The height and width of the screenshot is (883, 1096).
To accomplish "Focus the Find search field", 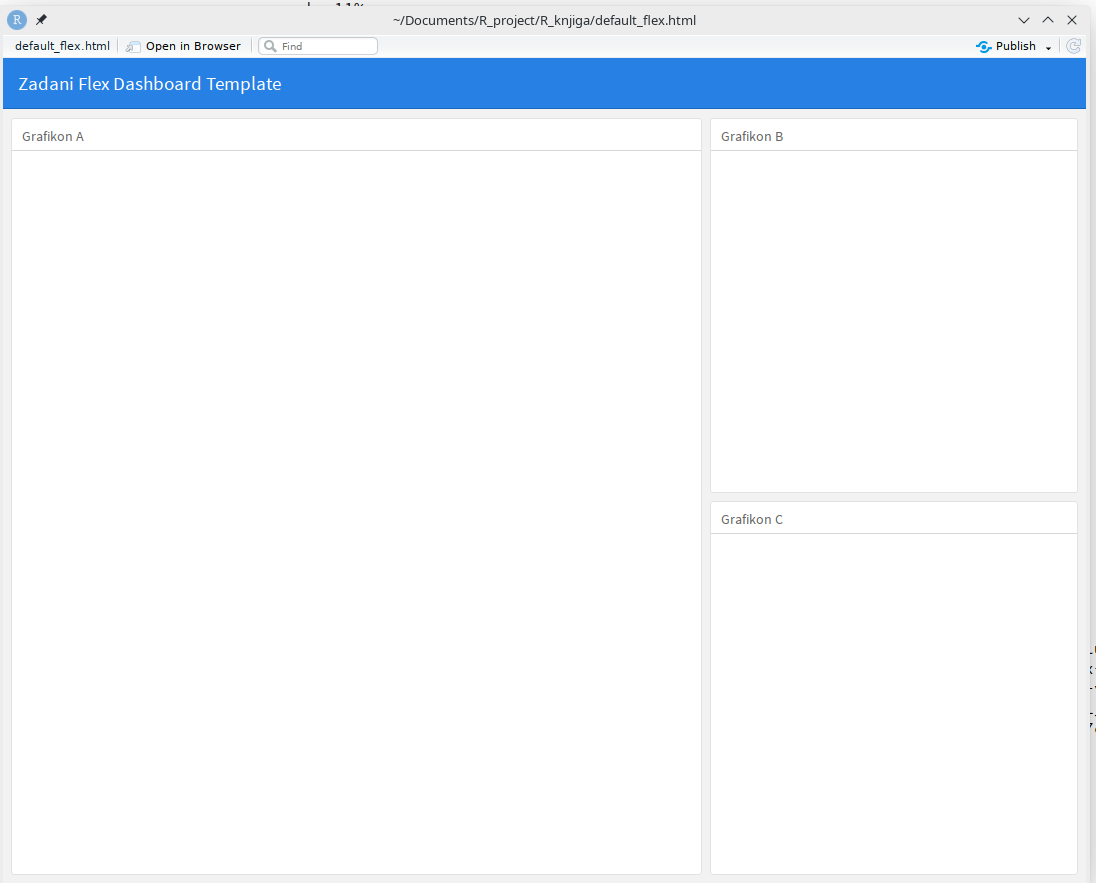I will pos(326,46).
